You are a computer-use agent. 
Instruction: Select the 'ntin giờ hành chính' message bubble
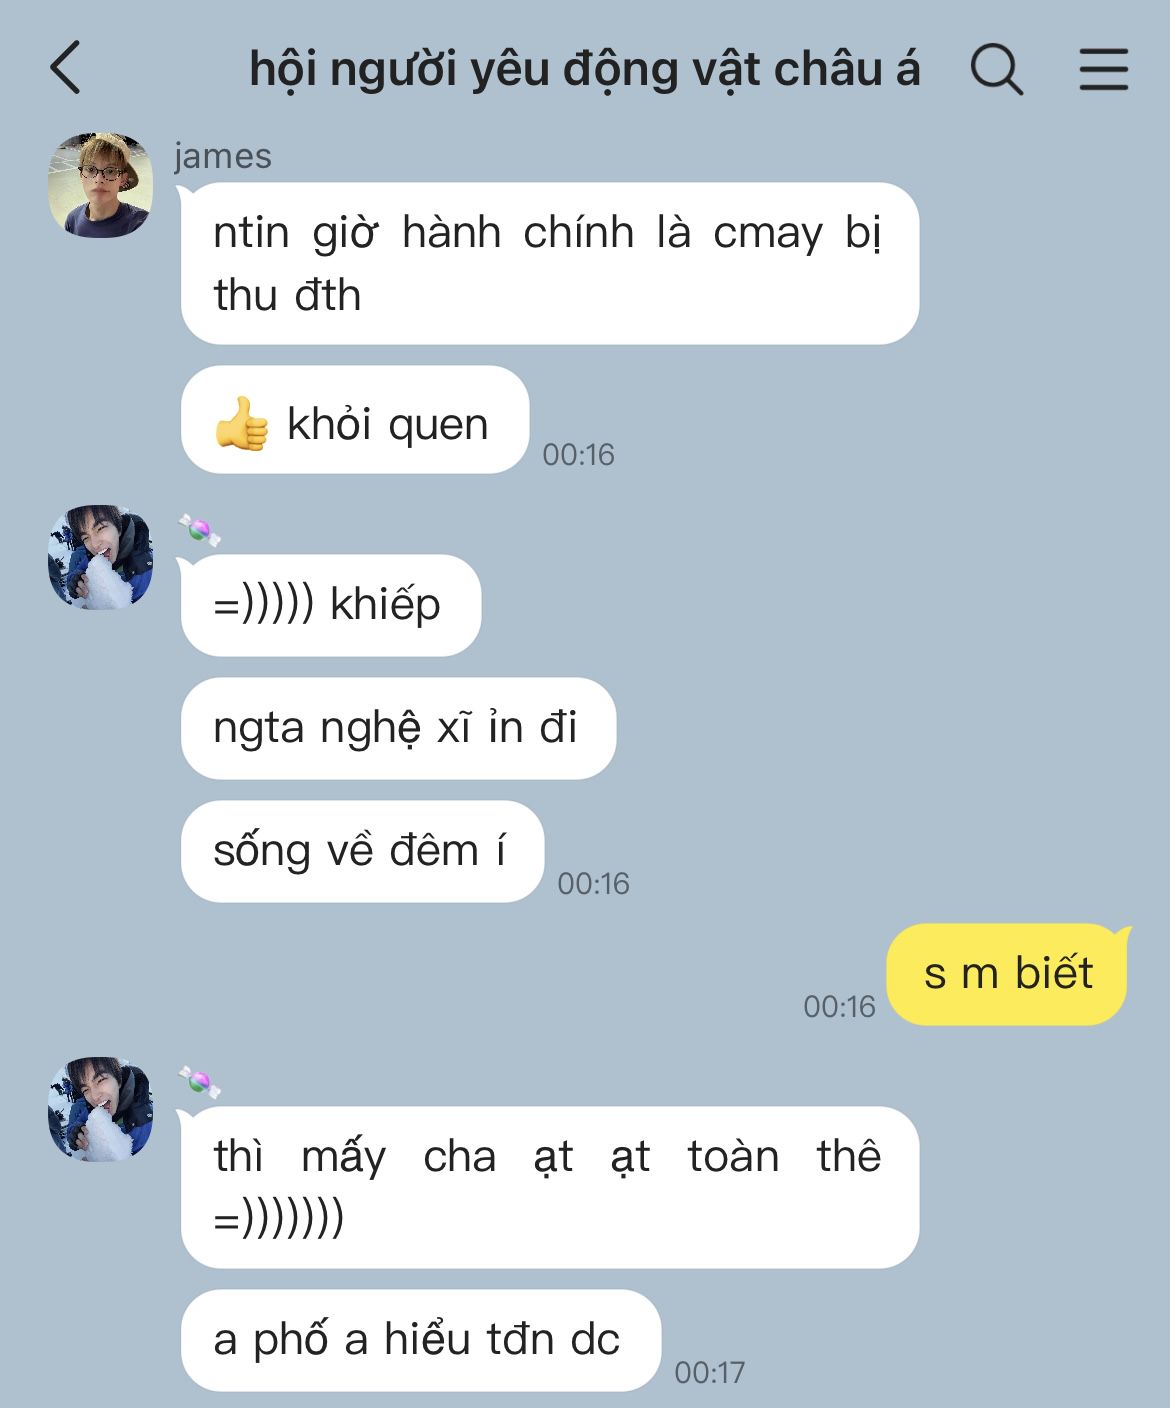click(549, 264)
